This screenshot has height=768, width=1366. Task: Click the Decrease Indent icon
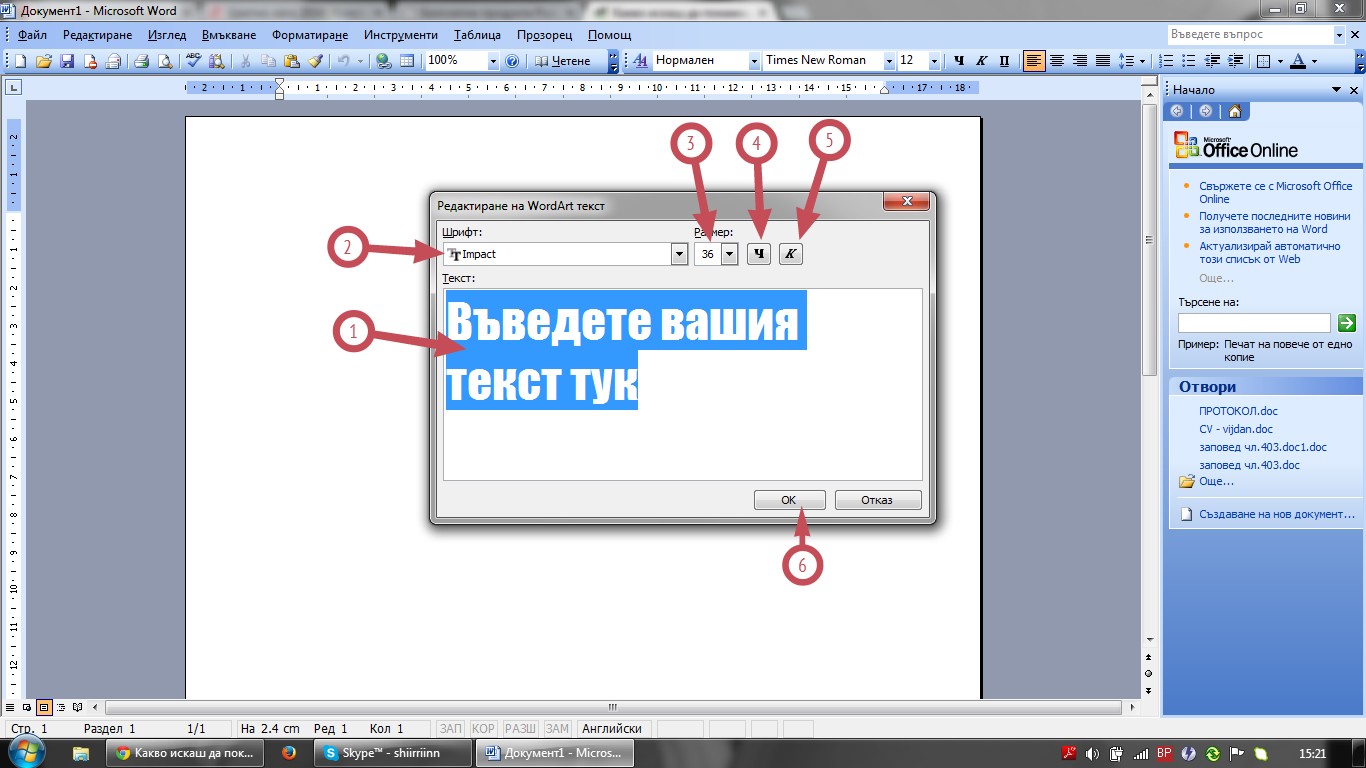(x=1212, y=61)
